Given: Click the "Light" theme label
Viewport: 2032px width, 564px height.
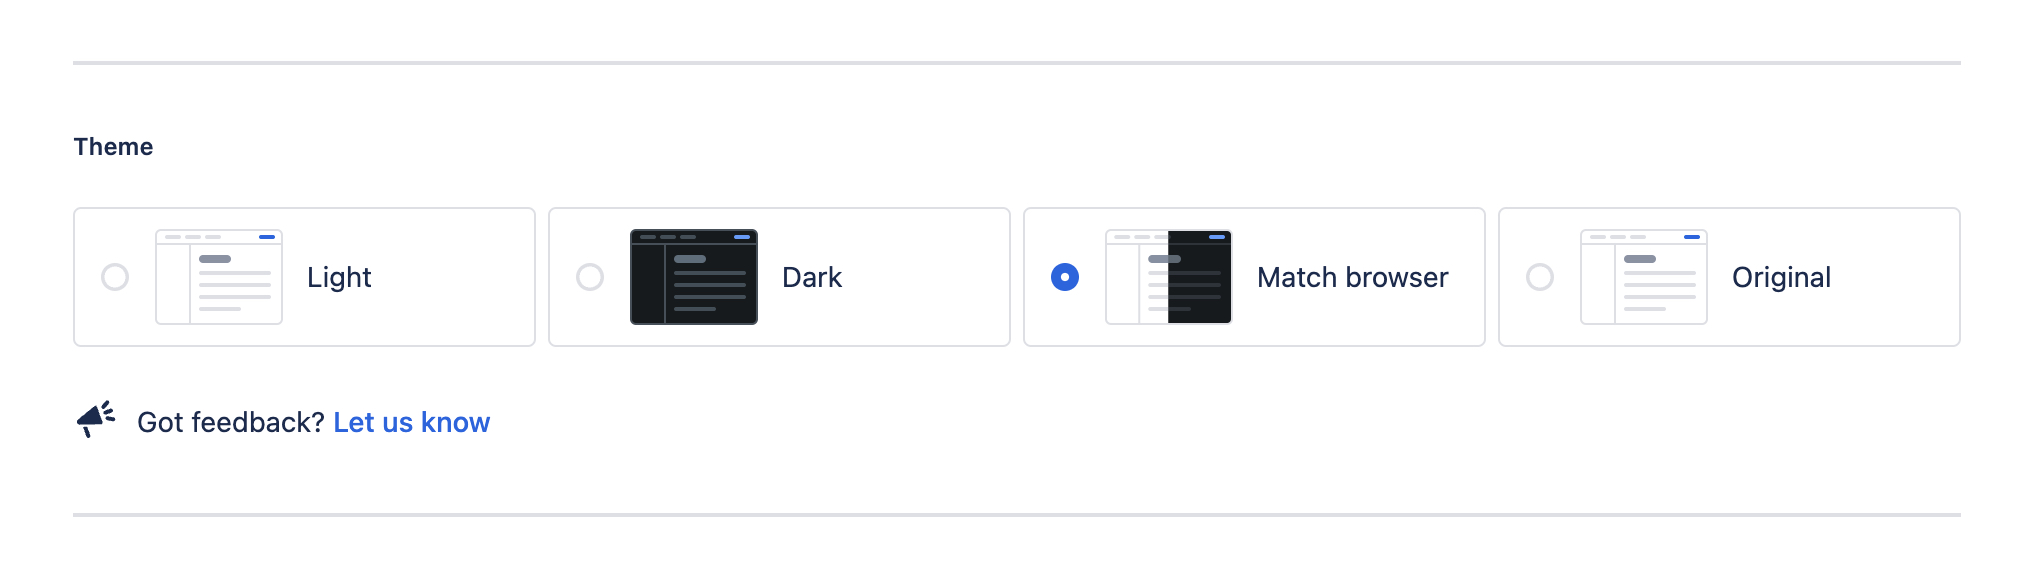Looking at the screenshot, I should (x=339, y=277).
